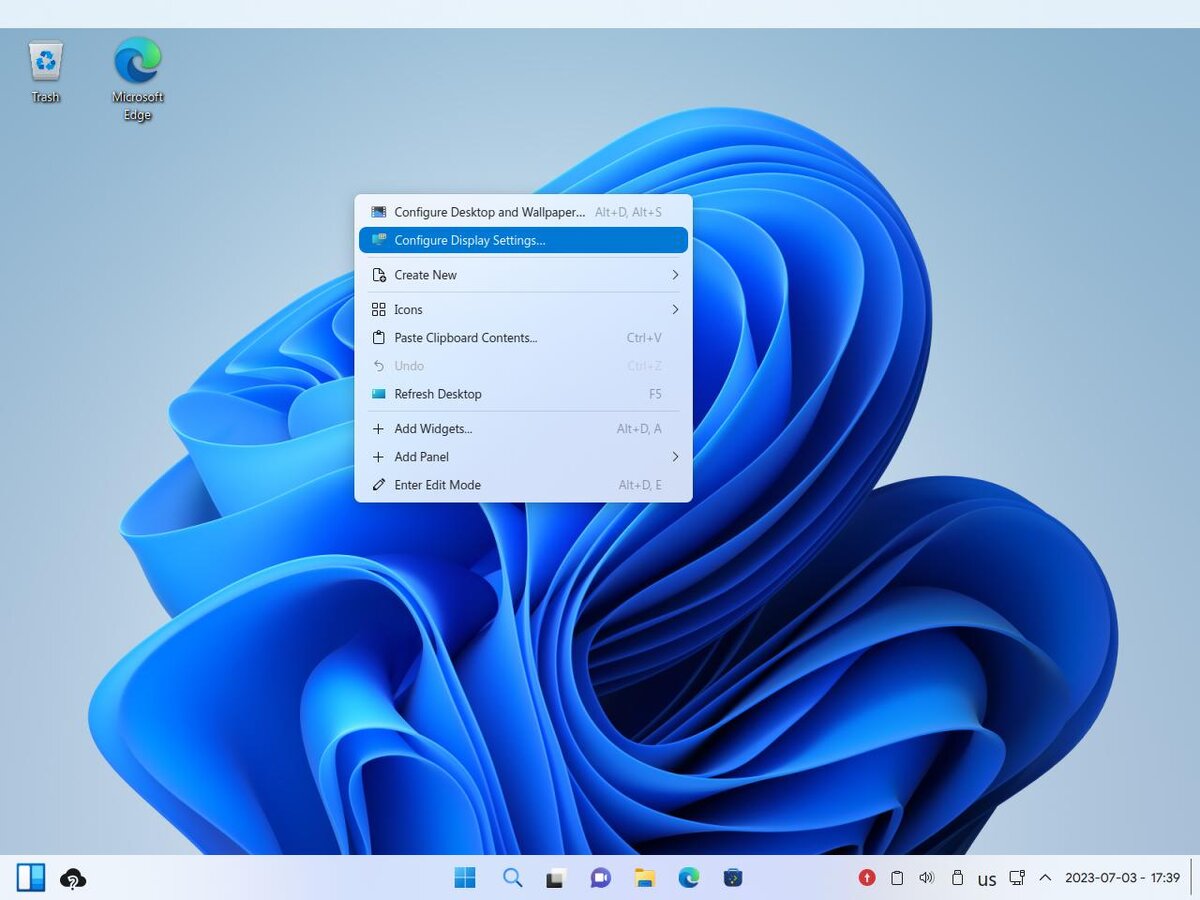Click the 'us' keyboard layout indicator
This screenshot has height=900, width=1200.
pos(987,880)
